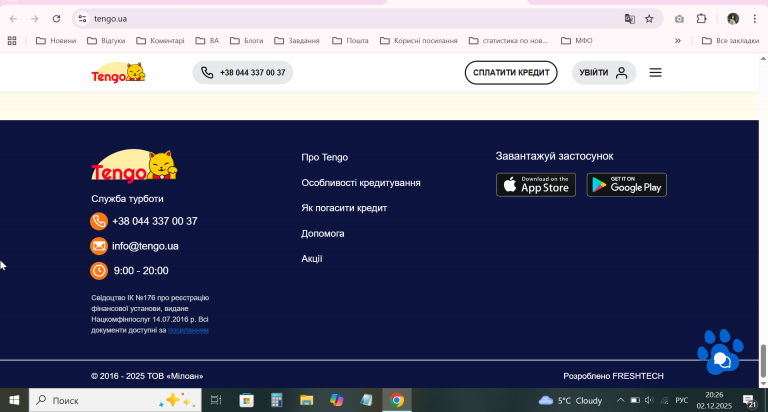Viewport: 768px width, 412px height.
Task: Reload the page with the refresh icon
Action: [x=56, y=19]
